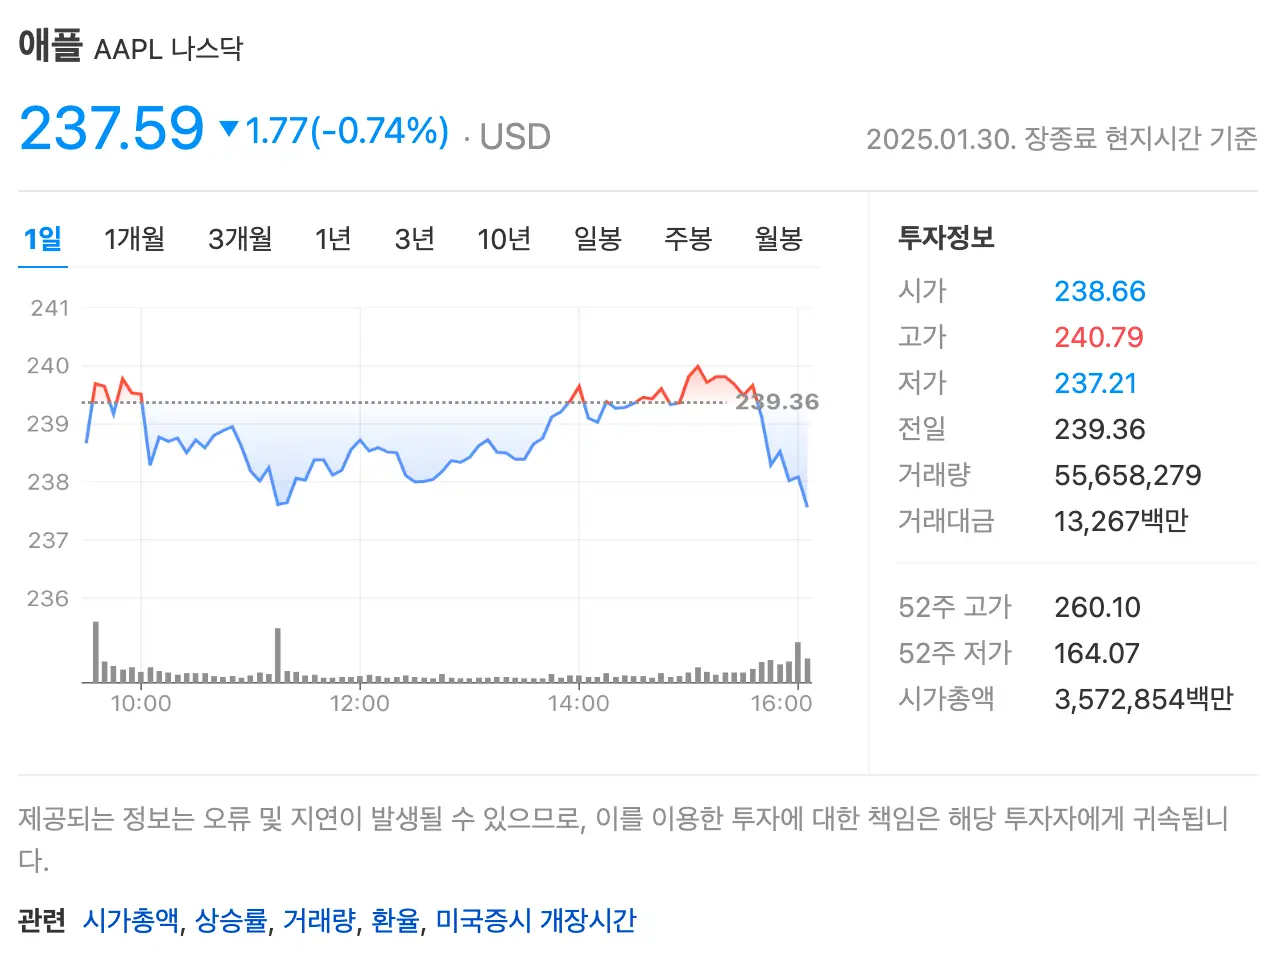Switch to the 일봉 candle chart
Image resolution: width=1288 pixels, height=970 pixels.
tap(597, 239)
